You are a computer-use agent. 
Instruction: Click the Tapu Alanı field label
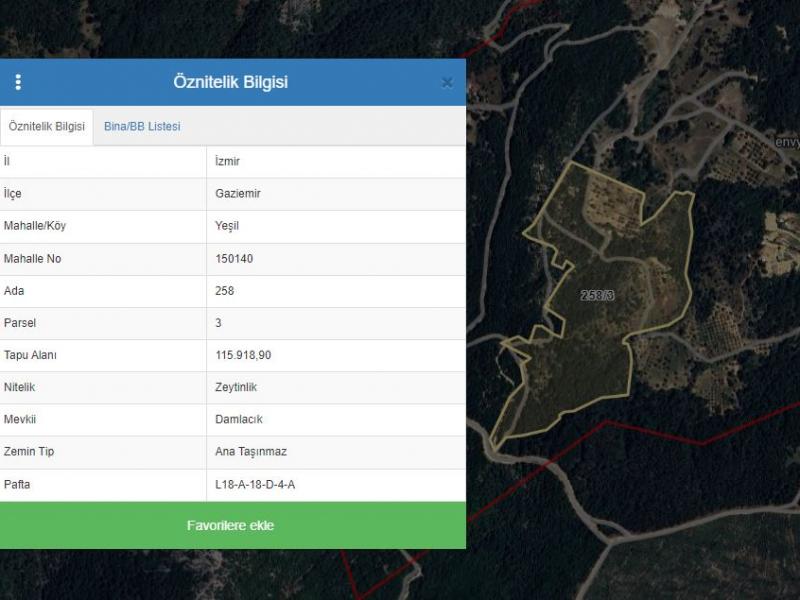pos(31,355)
